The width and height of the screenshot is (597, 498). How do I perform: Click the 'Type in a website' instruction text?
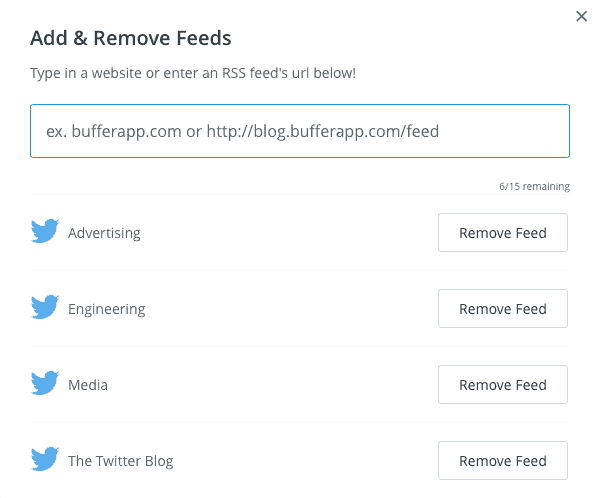193,73
